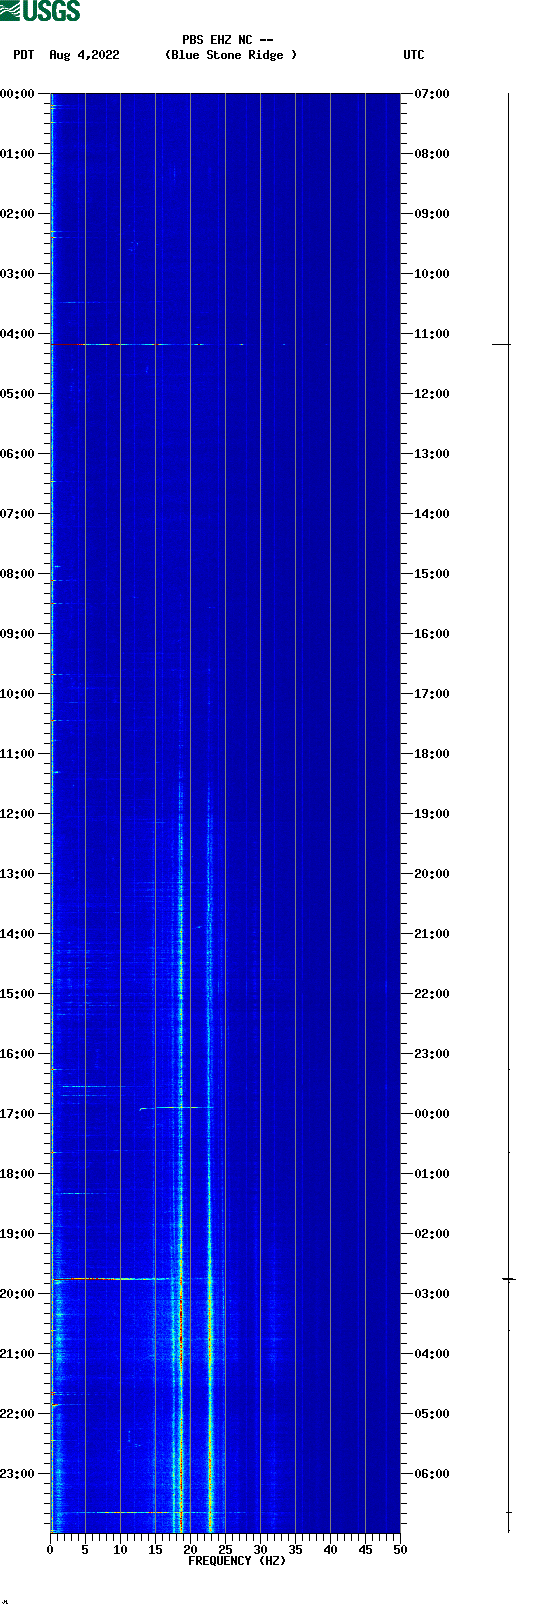Click the PDT time label '16:00'
The image size is (552, 1613).
tap(17, 1054)
